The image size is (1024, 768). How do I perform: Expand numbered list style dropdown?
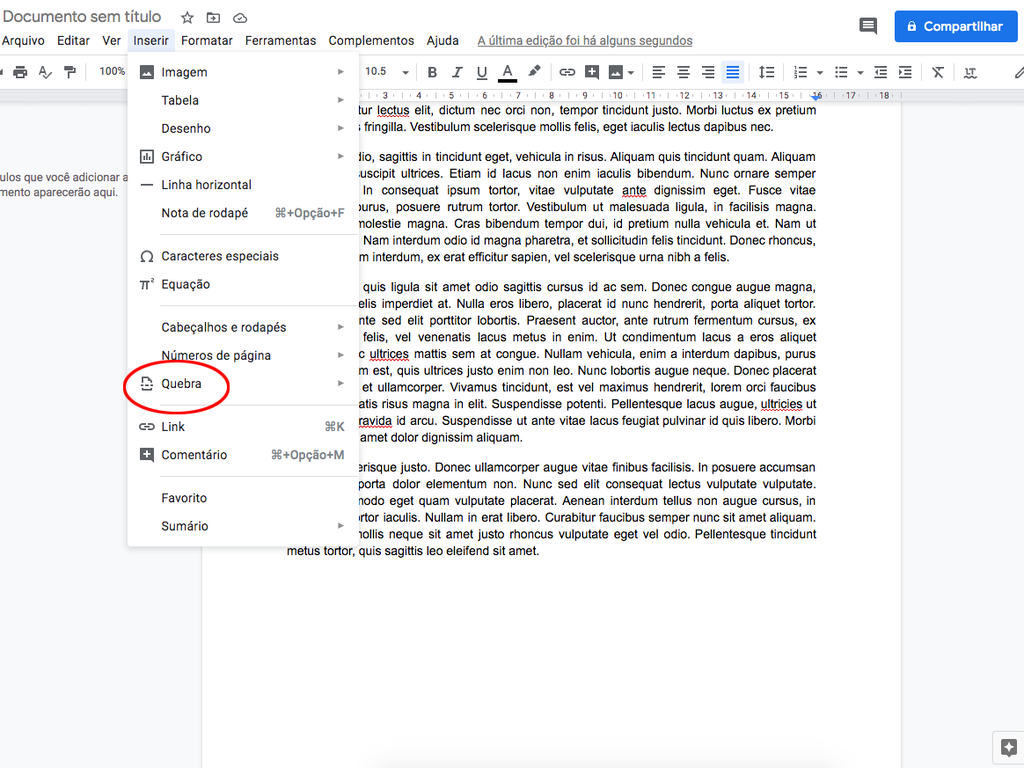coord(820,72)
